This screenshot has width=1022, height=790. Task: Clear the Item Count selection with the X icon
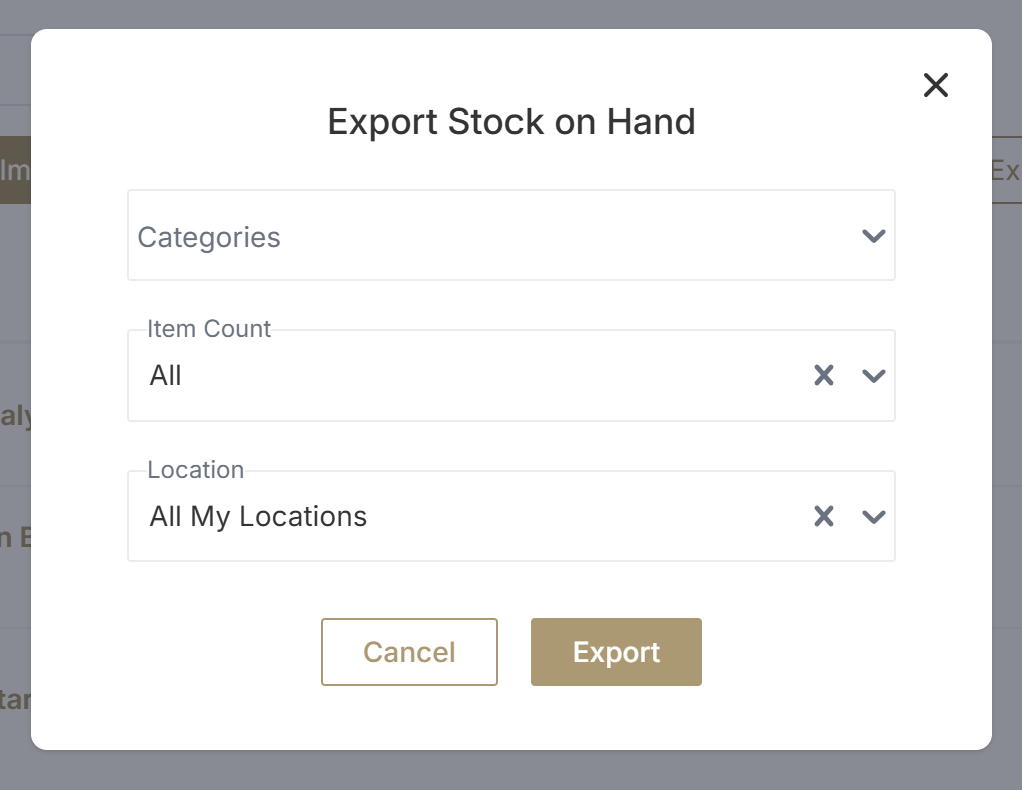823,375
